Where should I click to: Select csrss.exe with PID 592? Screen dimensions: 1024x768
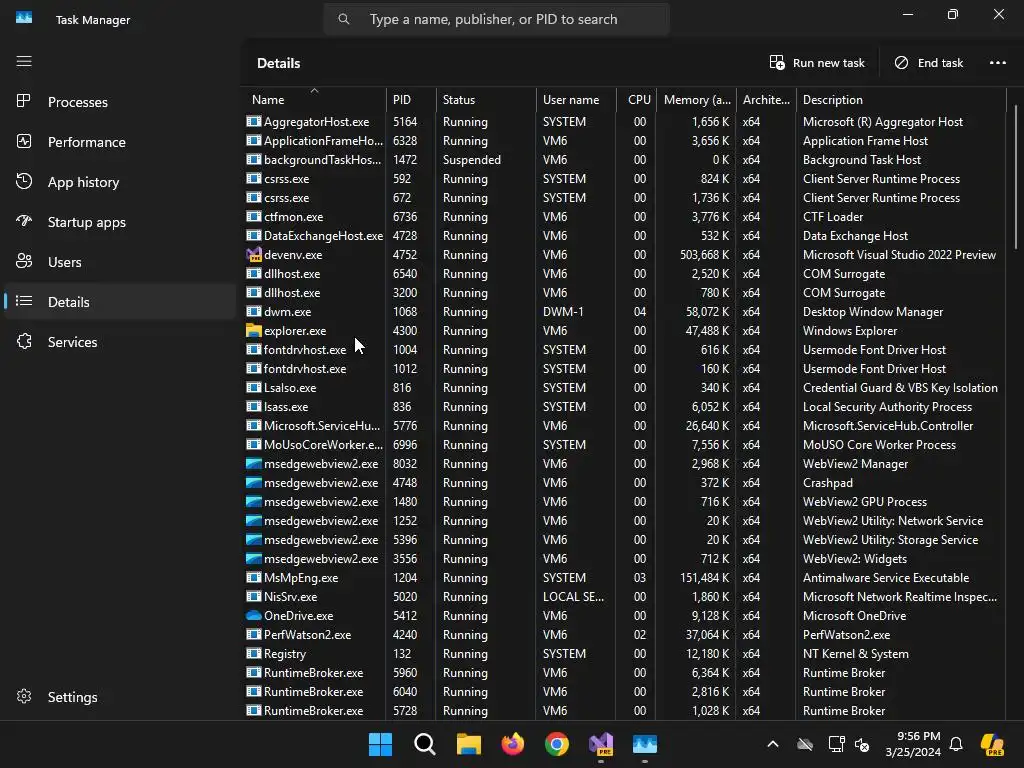coord(624,178)
